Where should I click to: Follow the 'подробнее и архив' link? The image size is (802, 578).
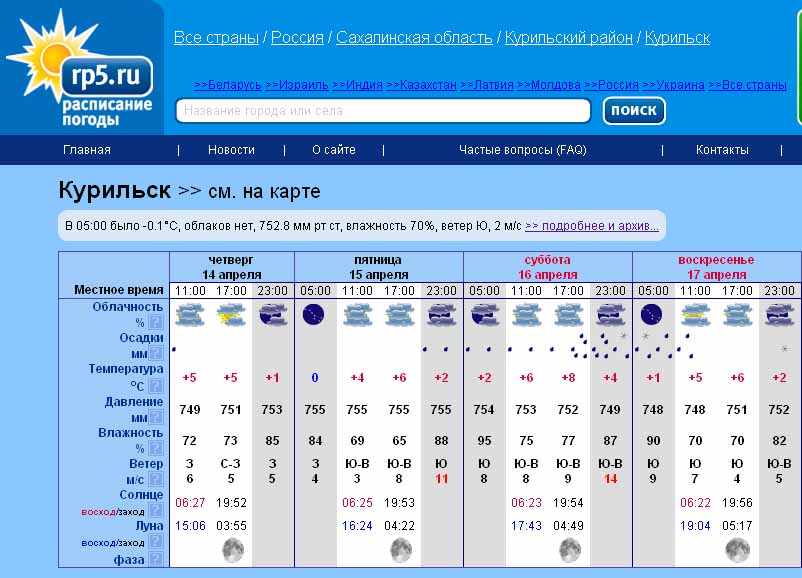pos(591,226)
